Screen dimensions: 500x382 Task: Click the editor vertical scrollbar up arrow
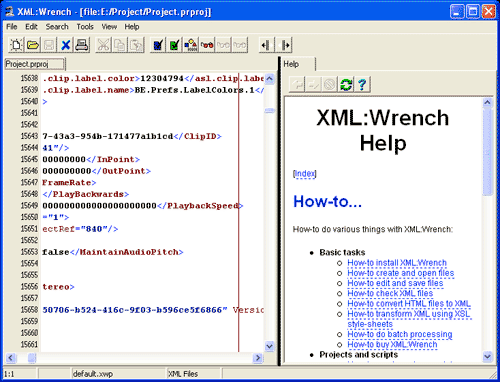[x=269, y=79]
